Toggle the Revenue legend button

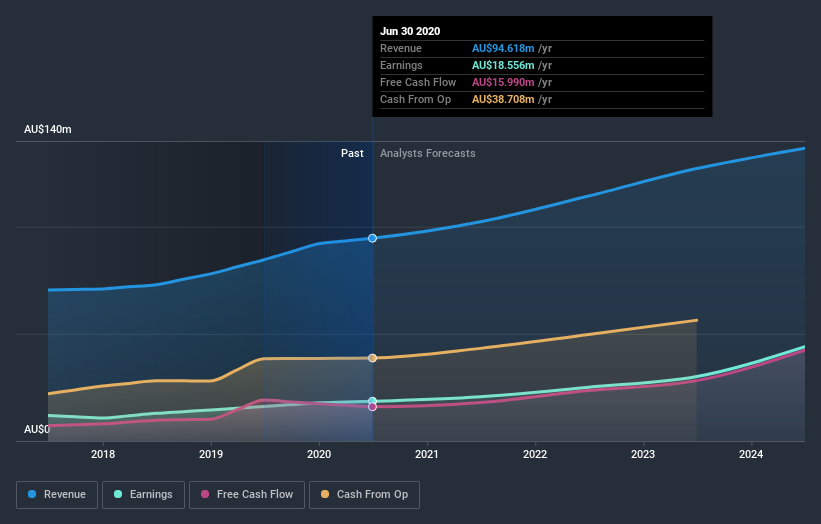[x=57, y=495]
